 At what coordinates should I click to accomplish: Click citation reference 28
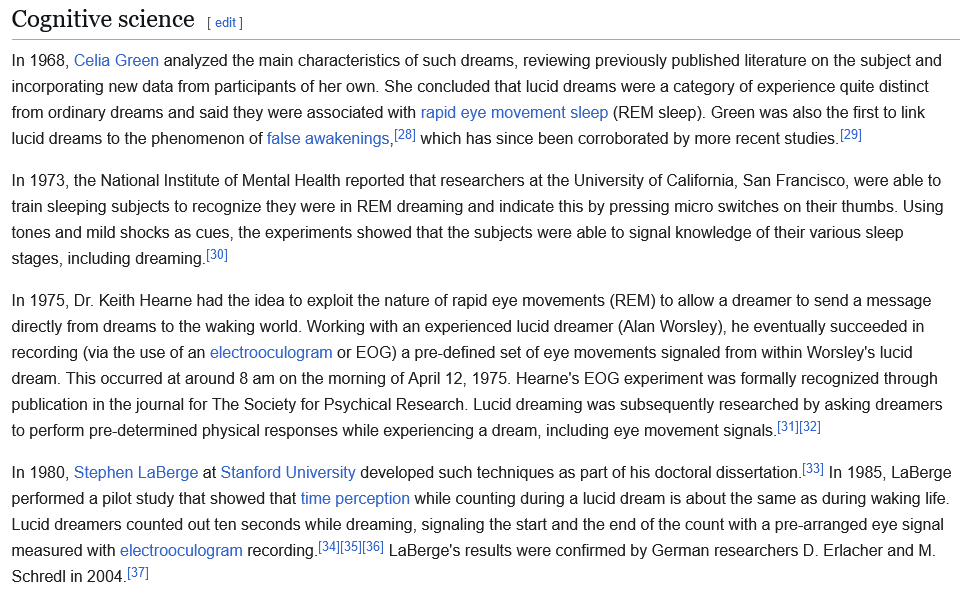405,134
